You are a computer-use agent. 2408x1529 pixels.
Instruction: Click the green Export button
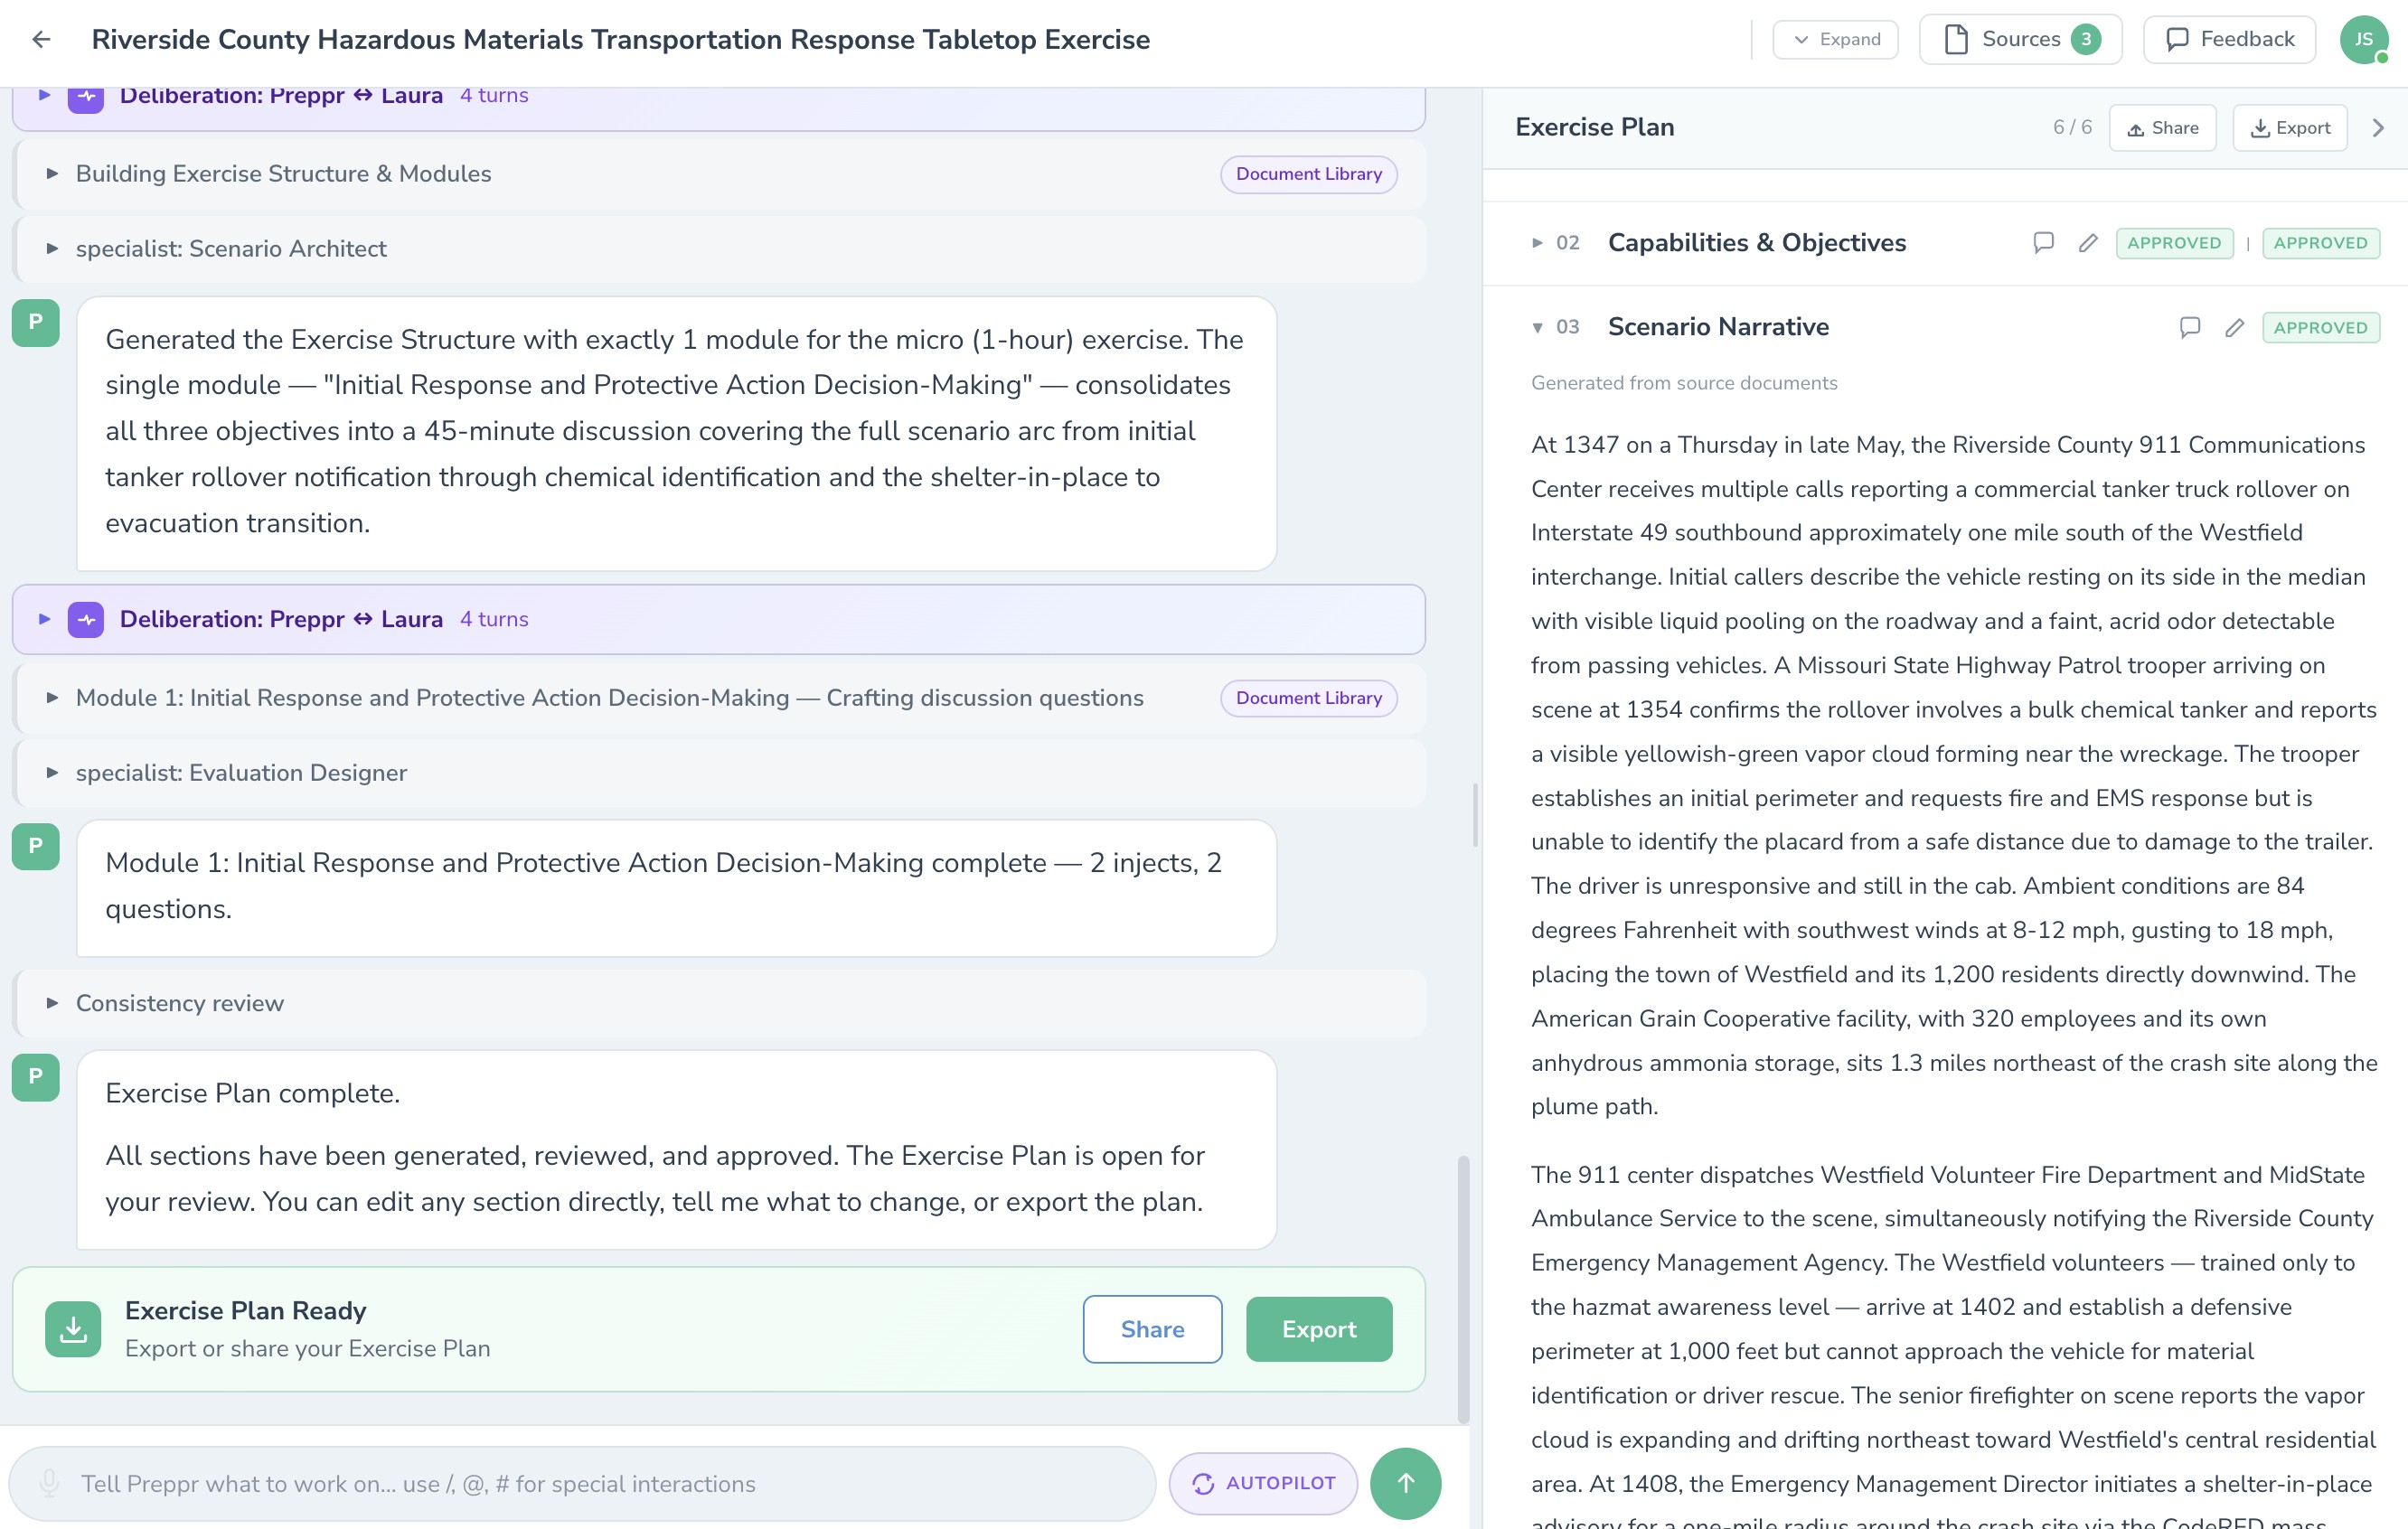click(1318, 1329)
